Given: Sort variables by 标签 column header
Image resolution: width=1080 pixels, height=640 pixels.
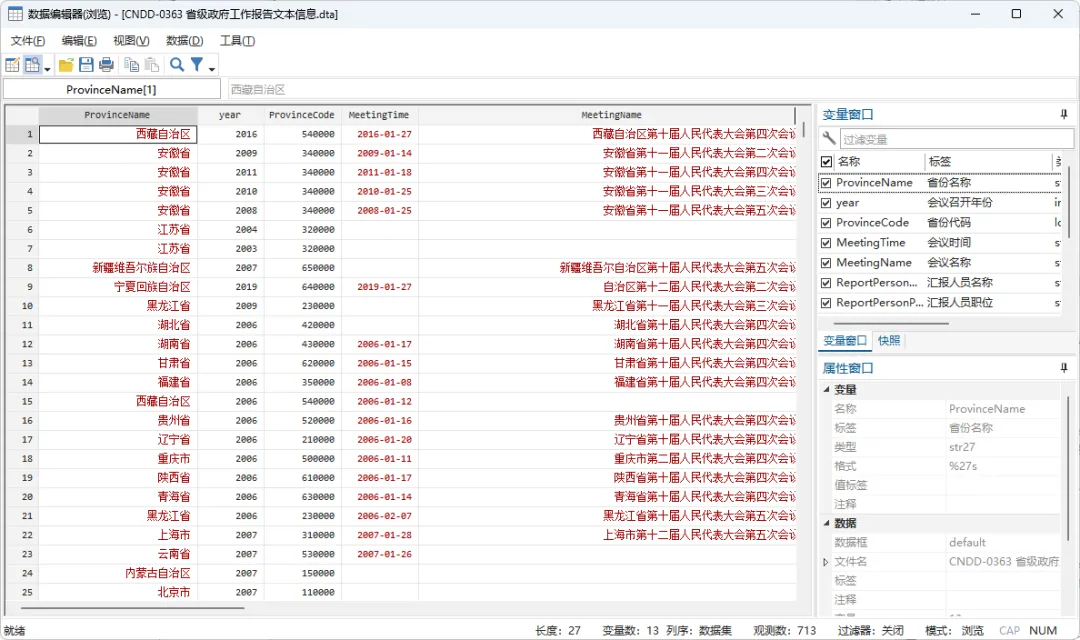Looking at the screenshot, I should point(988,161).
